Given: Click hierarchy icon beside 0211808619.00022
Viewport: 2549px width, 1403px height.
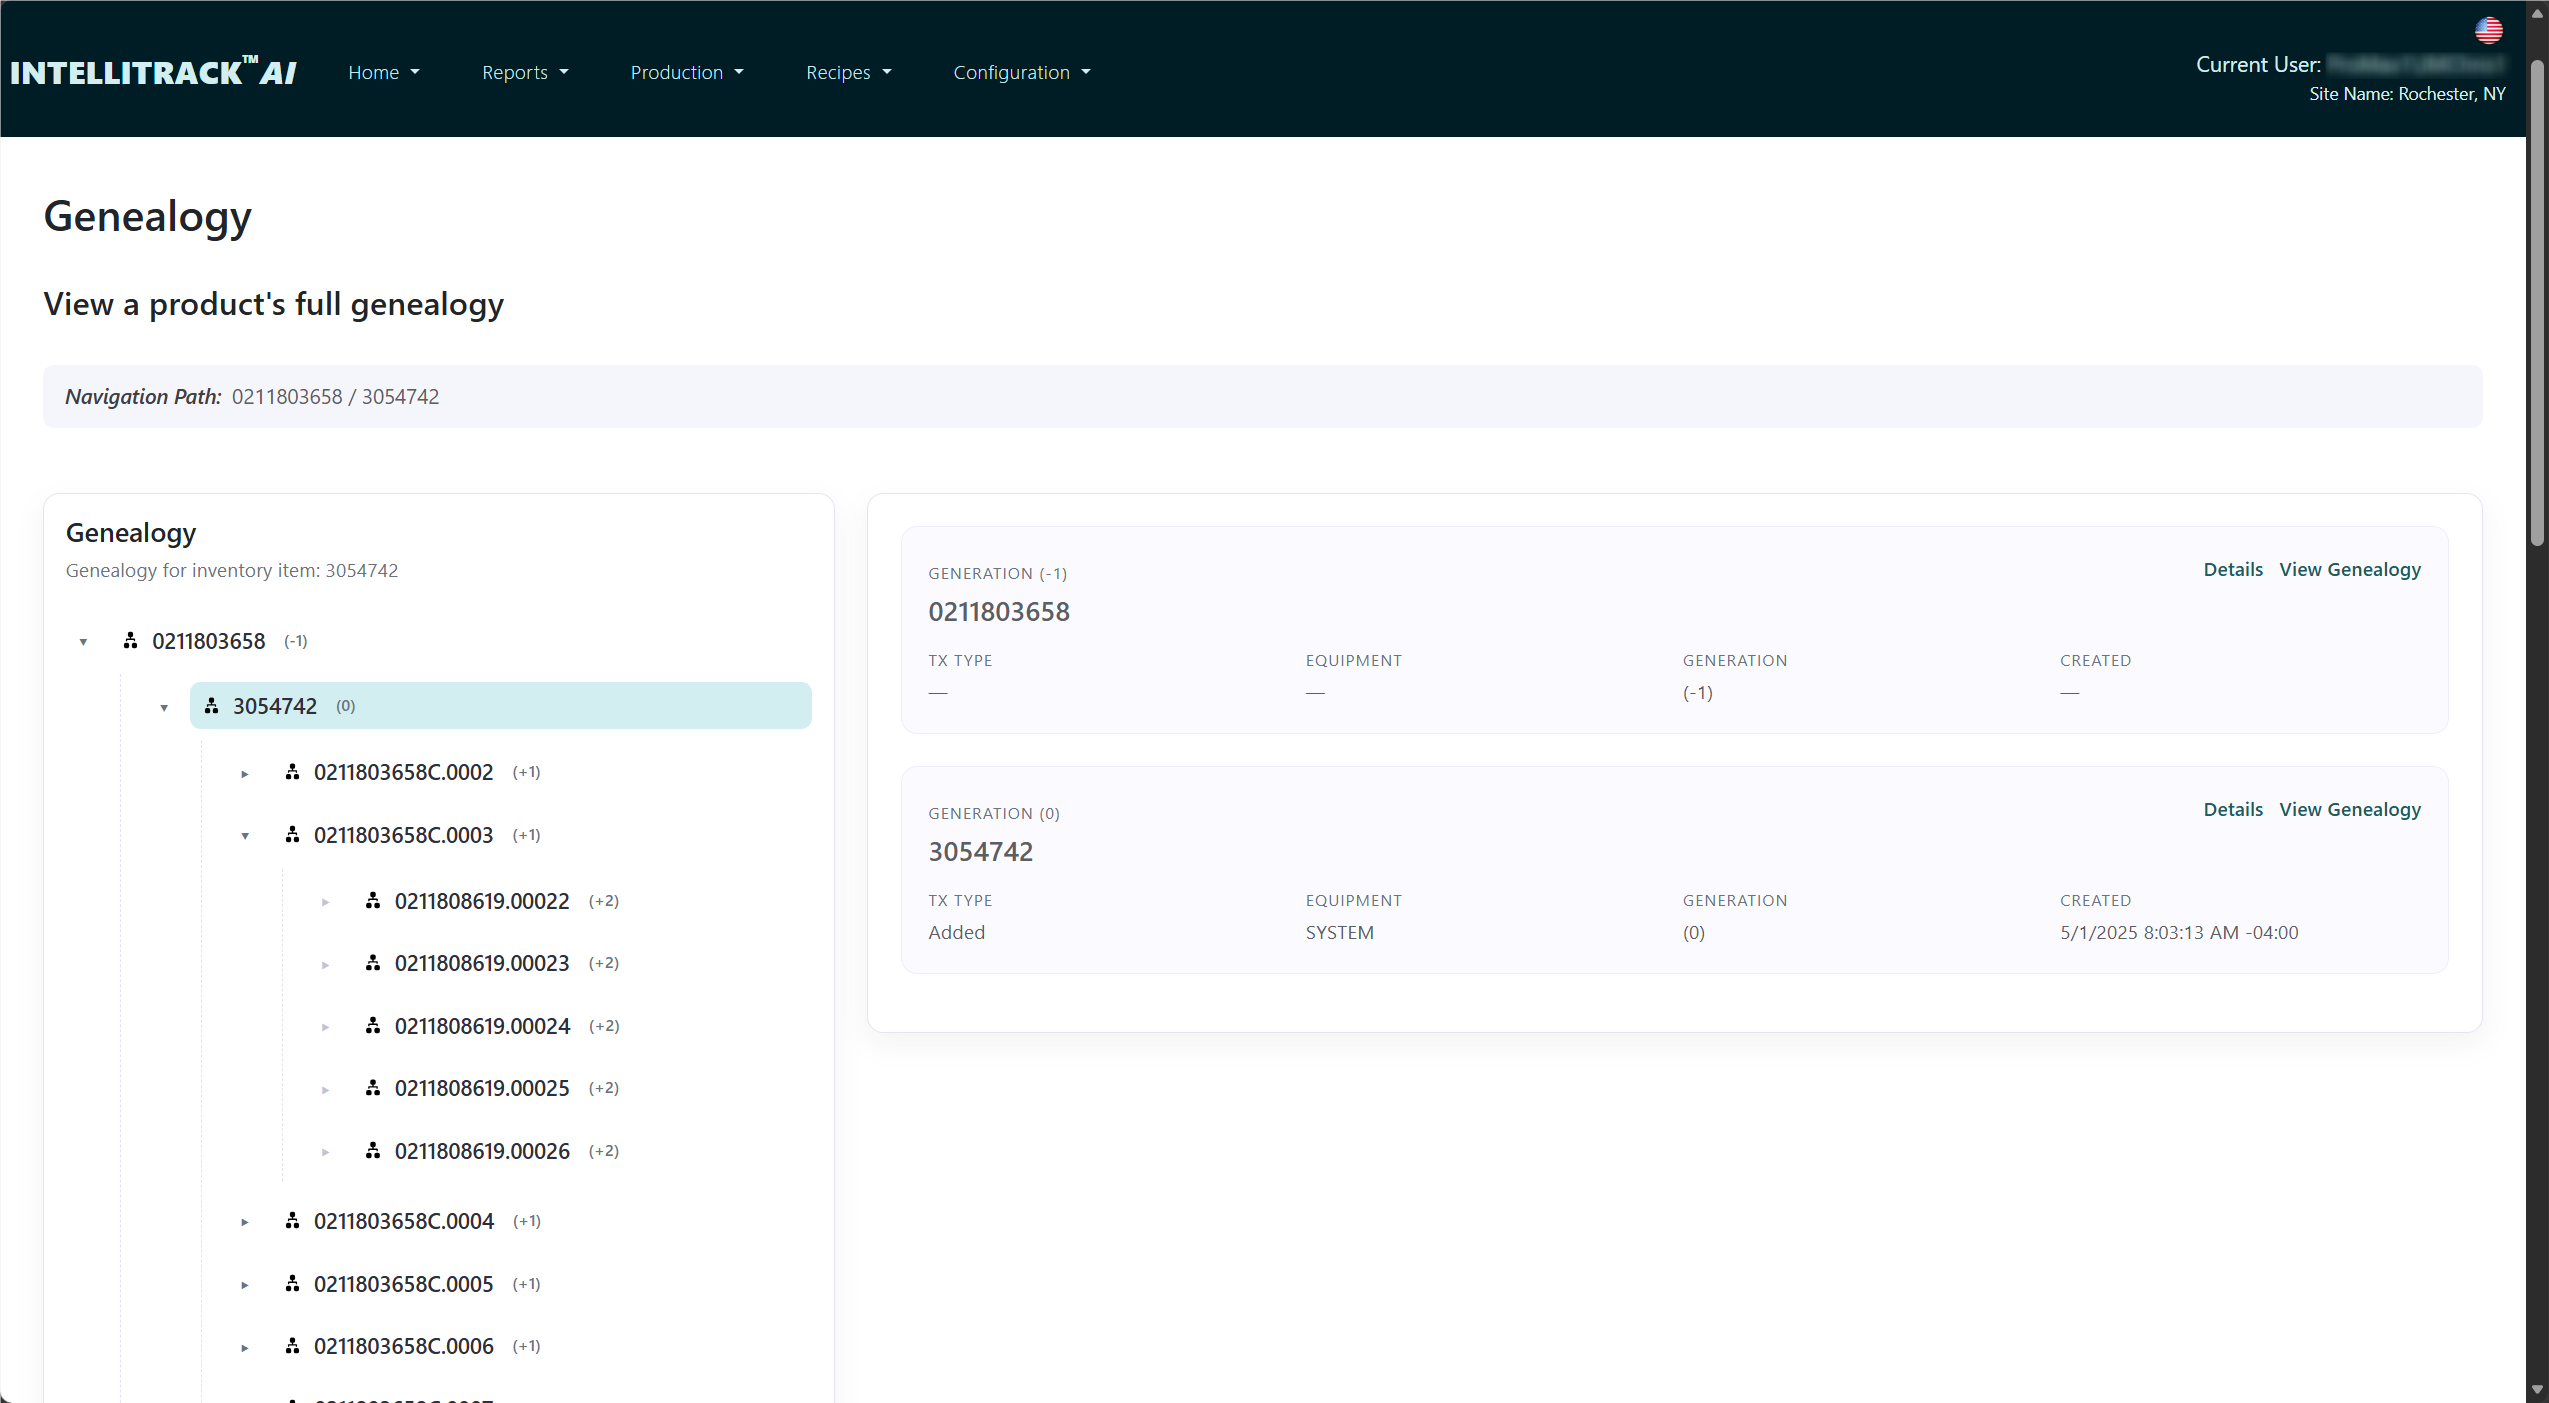Looking at the screenshot, I should [373, 901].
